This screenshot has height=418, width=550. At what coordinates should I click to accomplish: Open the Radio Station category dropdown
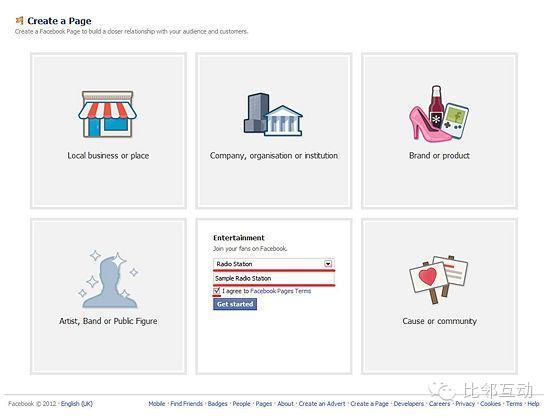pos(274,264)
